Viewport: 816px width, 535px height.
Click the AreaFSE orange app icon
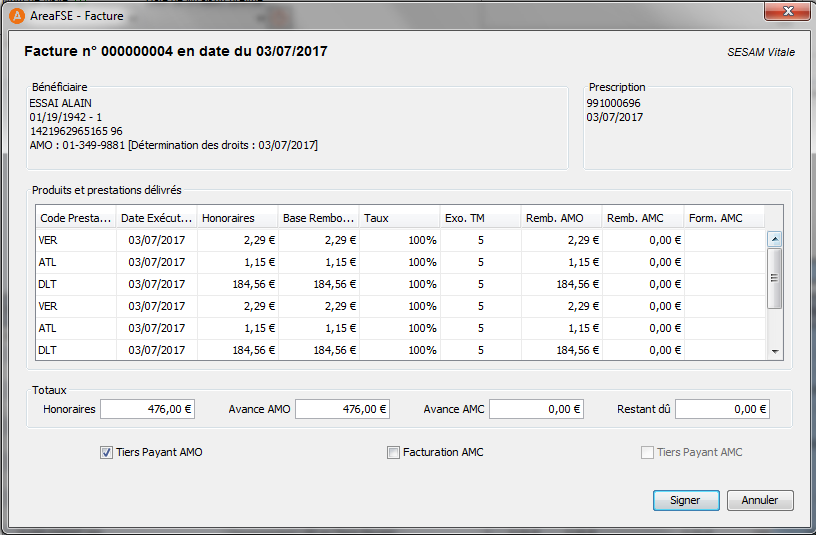pyautogui.click(x=17, y=16)
